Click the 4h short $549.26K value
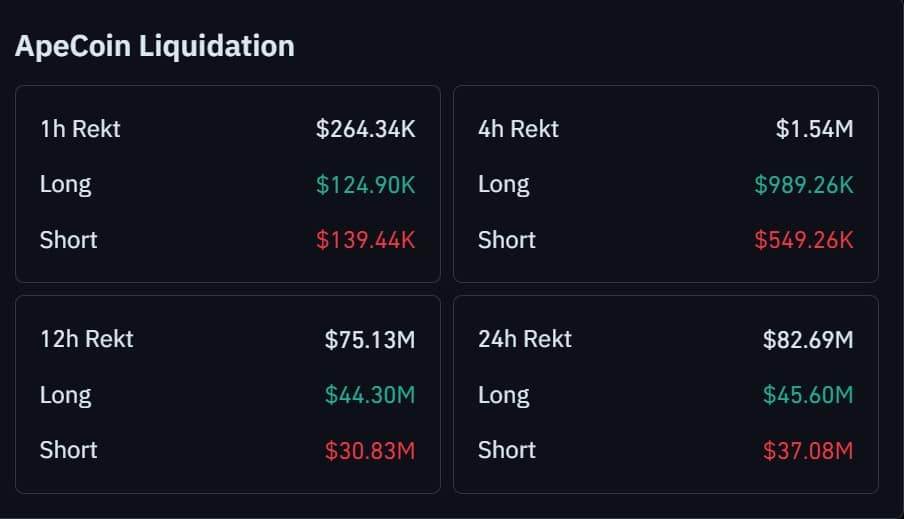 (804, 240)
